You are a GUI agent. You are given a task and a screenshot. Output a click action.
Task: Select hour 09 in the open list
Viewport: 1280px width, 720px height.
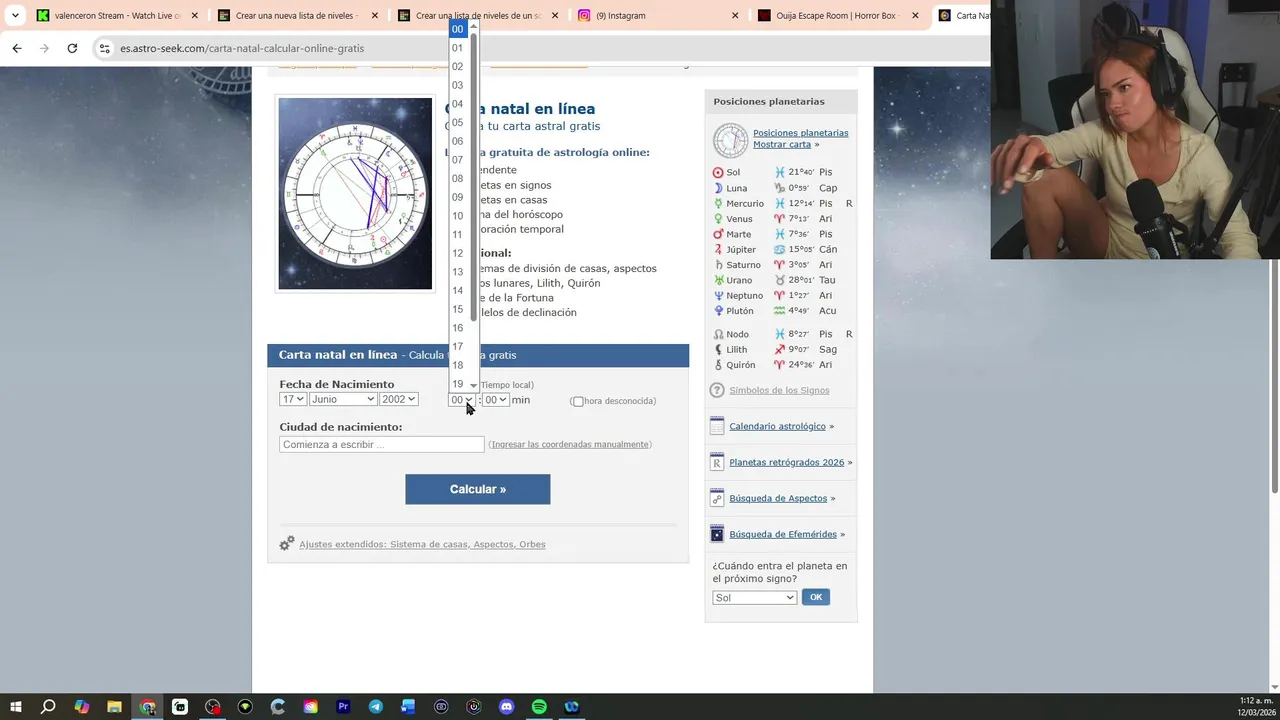pos(459,197)
